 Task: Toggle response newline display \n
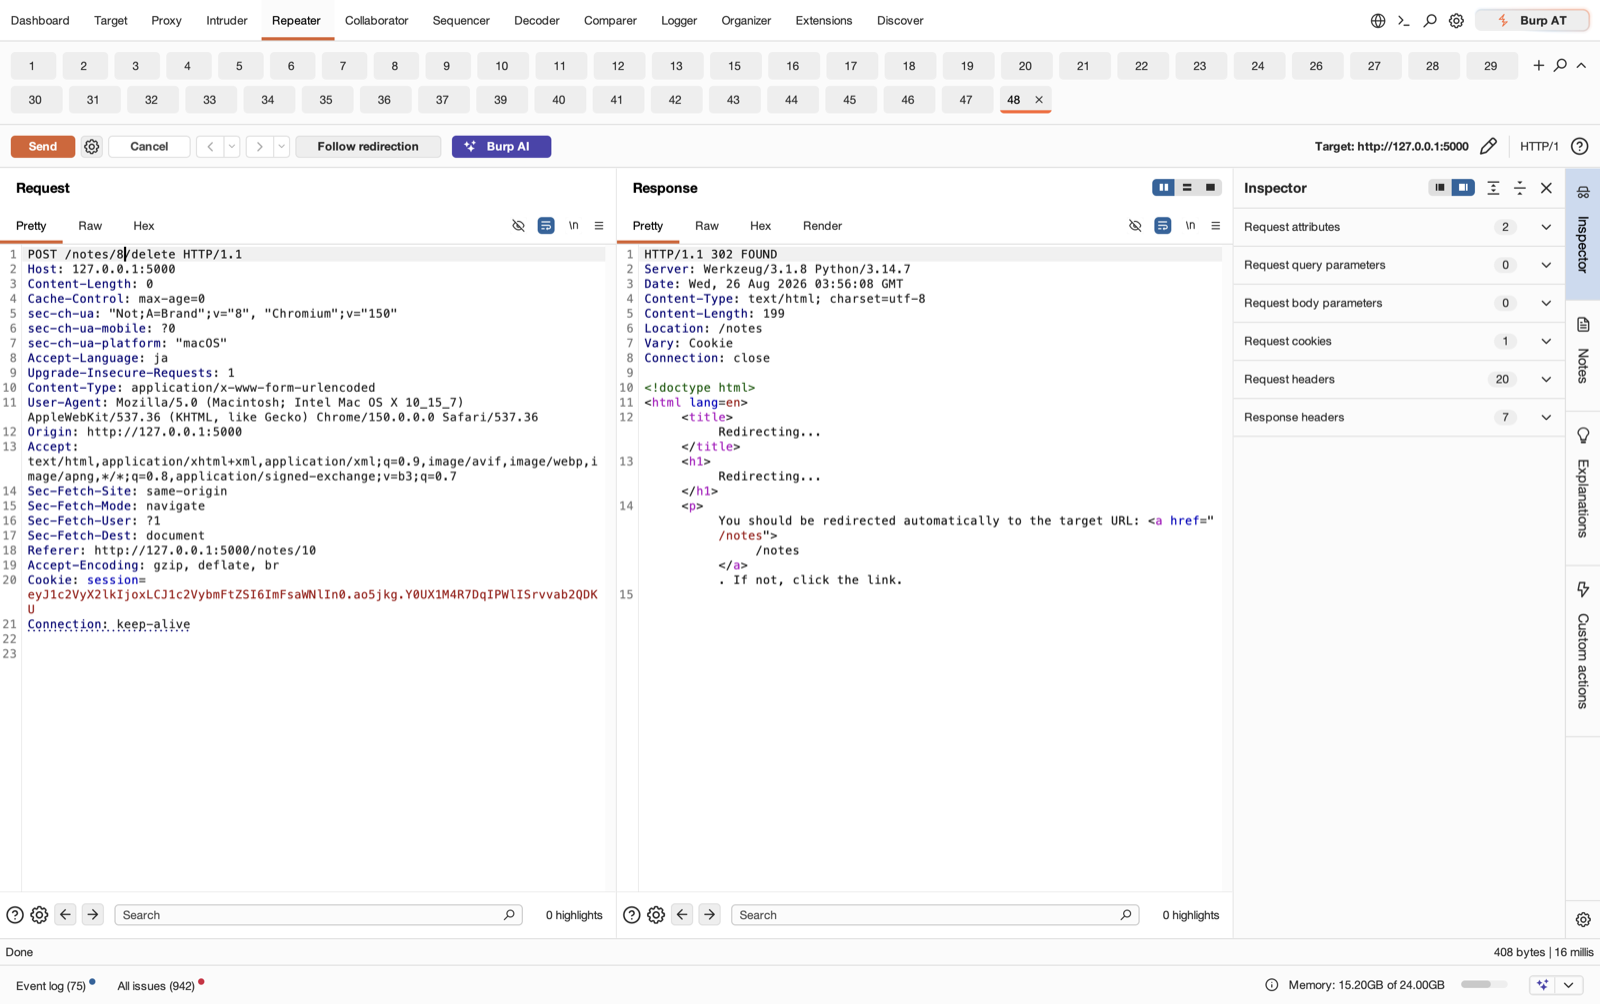point(1191,226)
